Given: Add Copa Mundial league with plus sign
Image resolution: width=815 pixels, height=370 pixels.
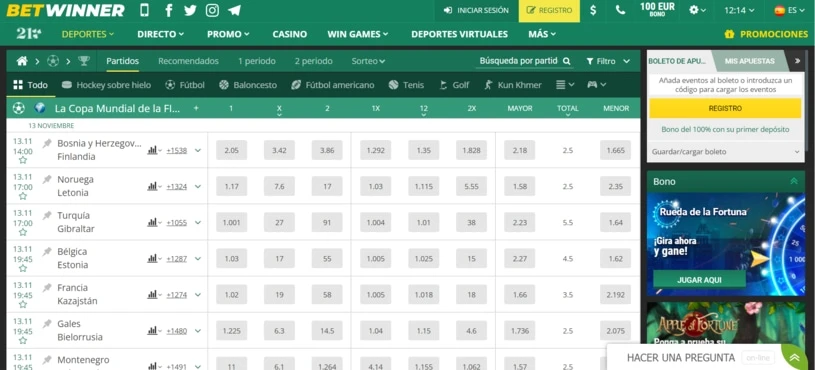Looking at the screenshot, I should tap(196, 108).
